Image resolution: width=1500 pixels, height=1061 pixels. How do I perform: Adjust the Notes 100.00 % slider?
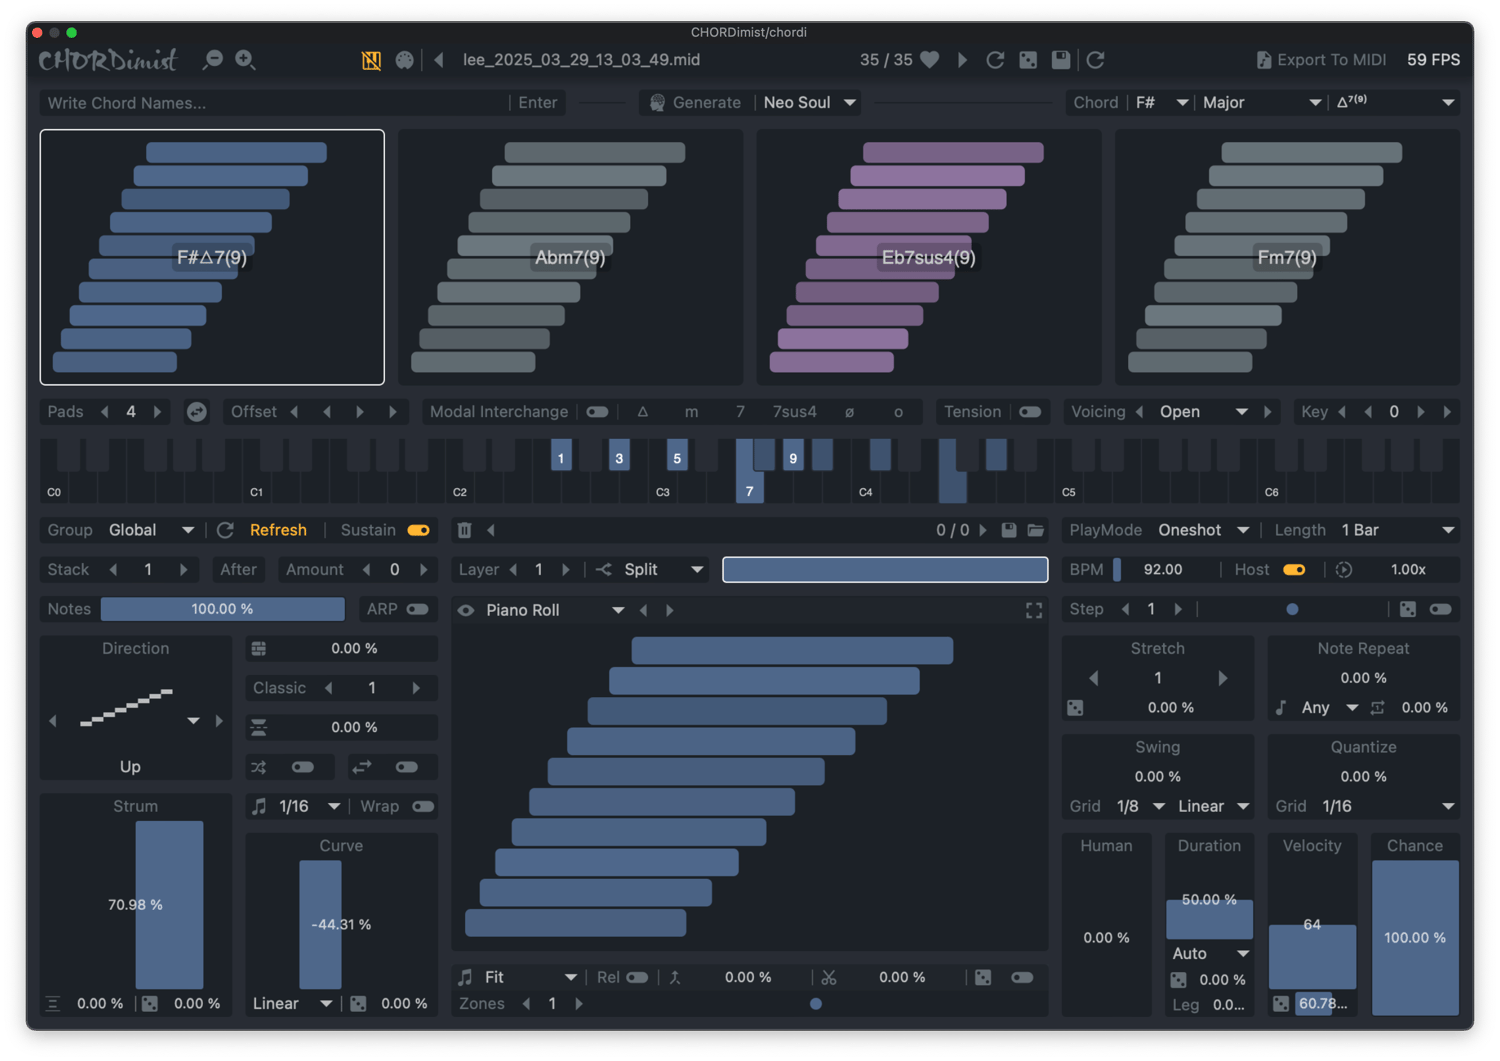222,609
